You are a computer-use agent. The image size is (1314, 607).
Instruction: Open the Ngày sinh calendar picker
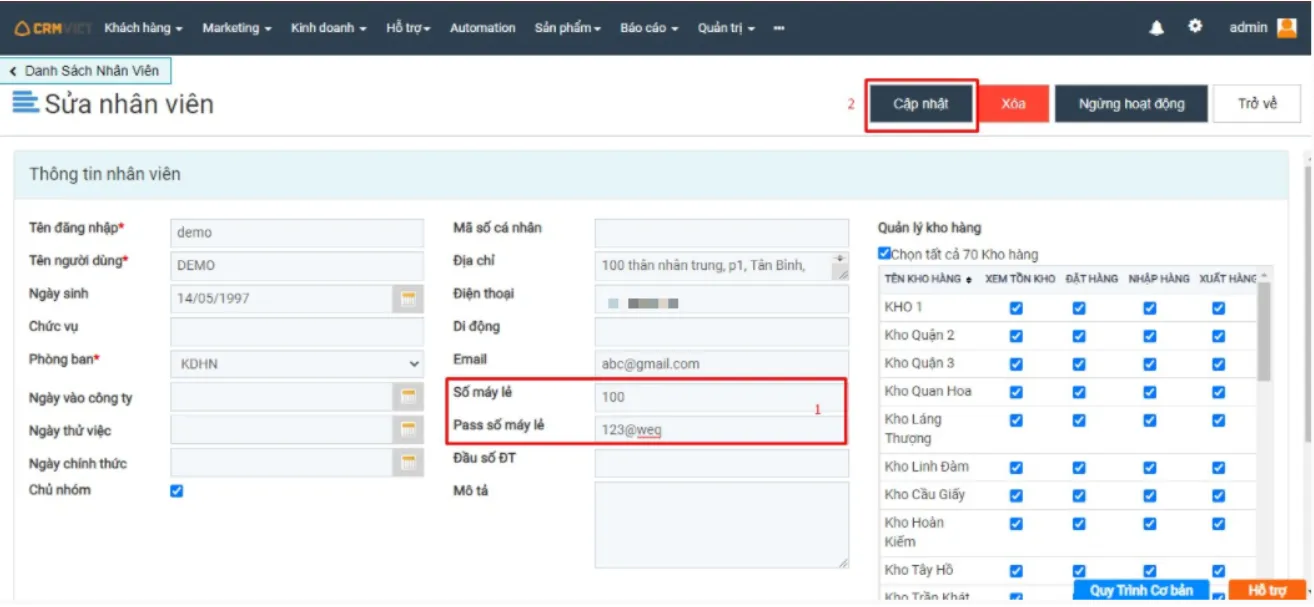pos(408,299)
